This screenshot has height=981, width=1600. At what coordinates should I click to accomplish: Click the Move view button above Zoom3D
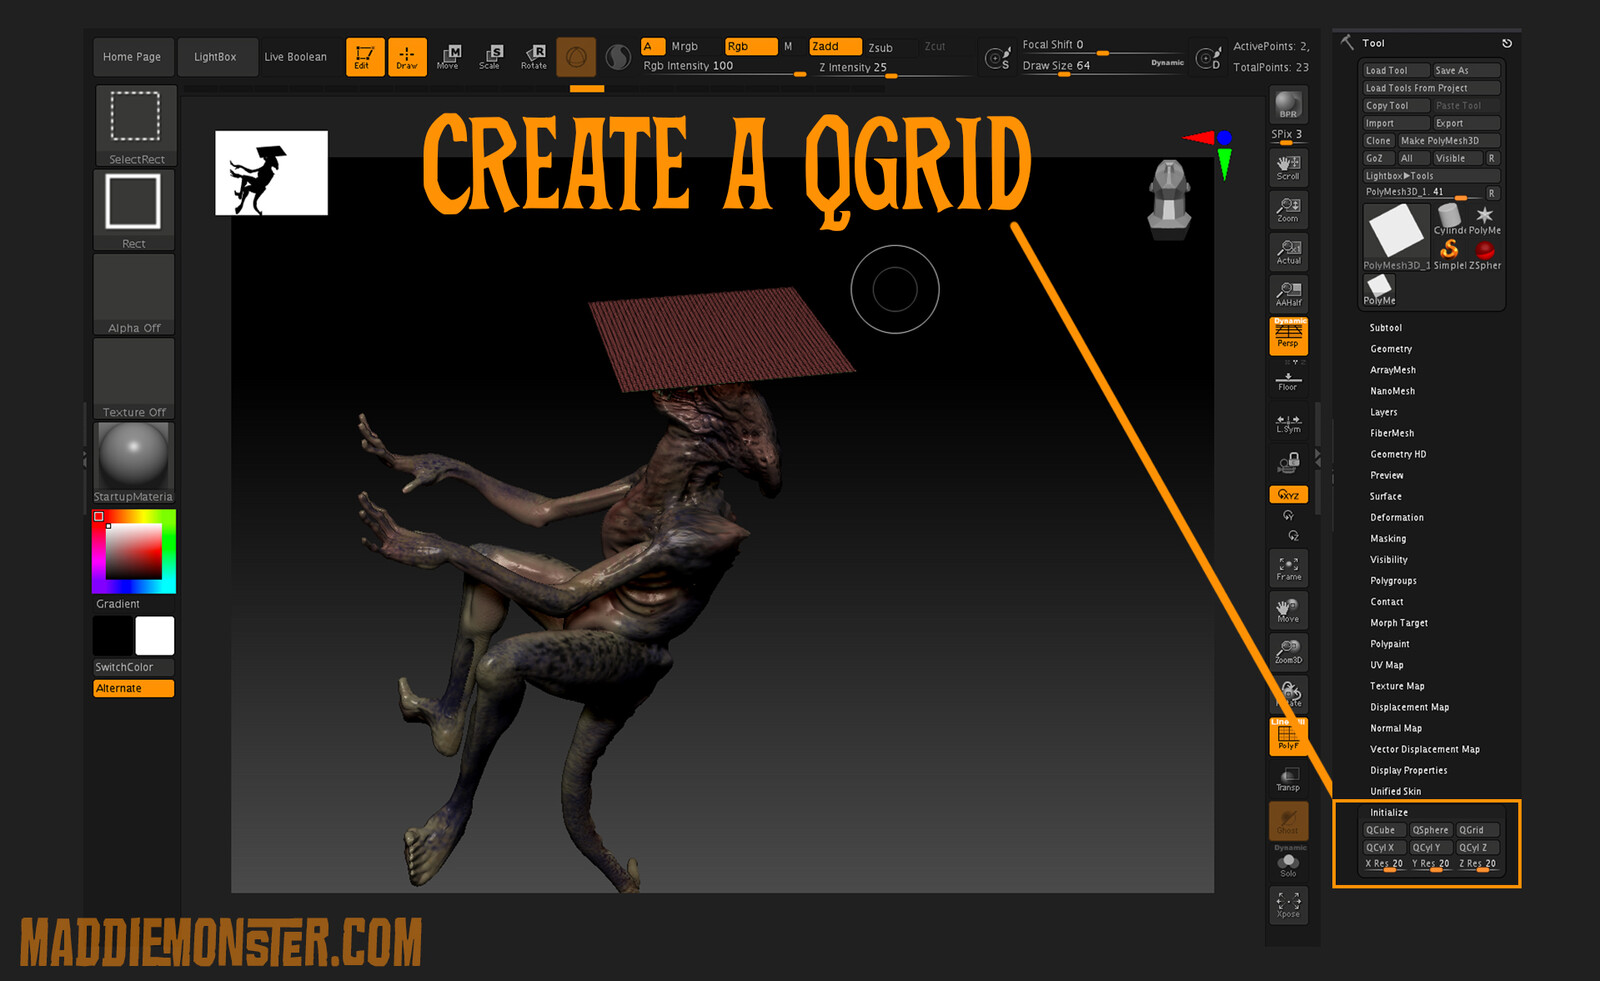1288,610
